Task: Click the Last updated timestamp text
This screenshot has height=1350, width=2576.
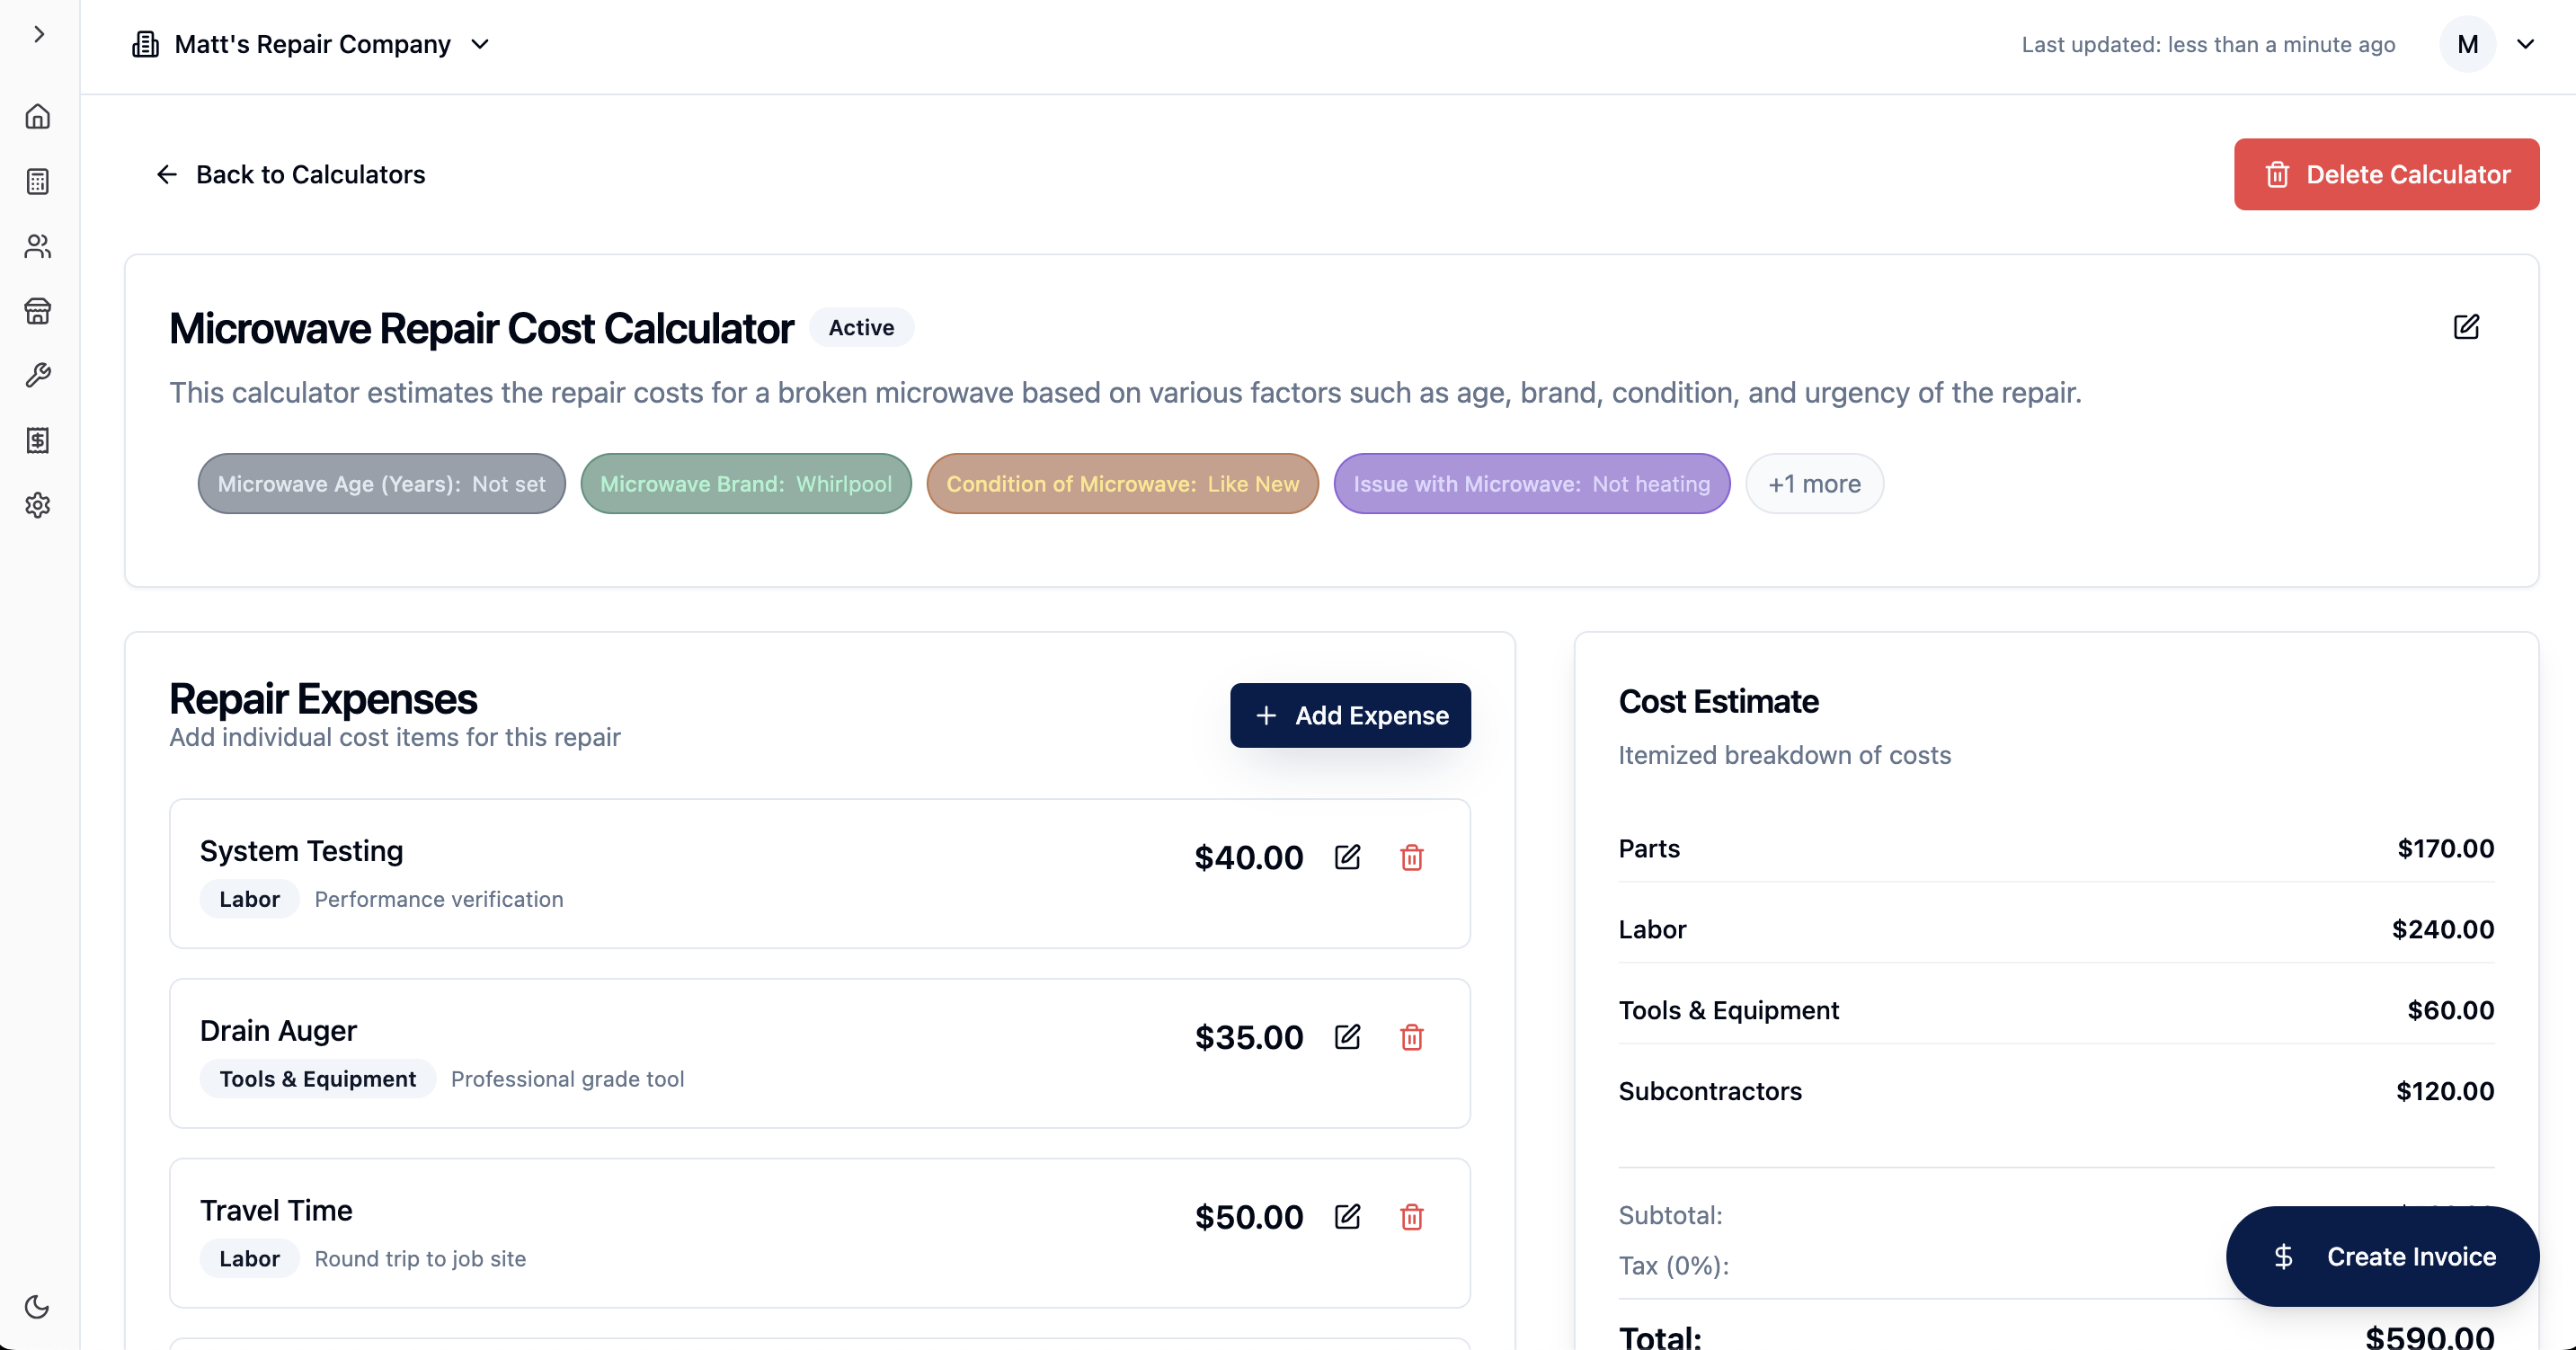Action: (x=2208, y=44)
